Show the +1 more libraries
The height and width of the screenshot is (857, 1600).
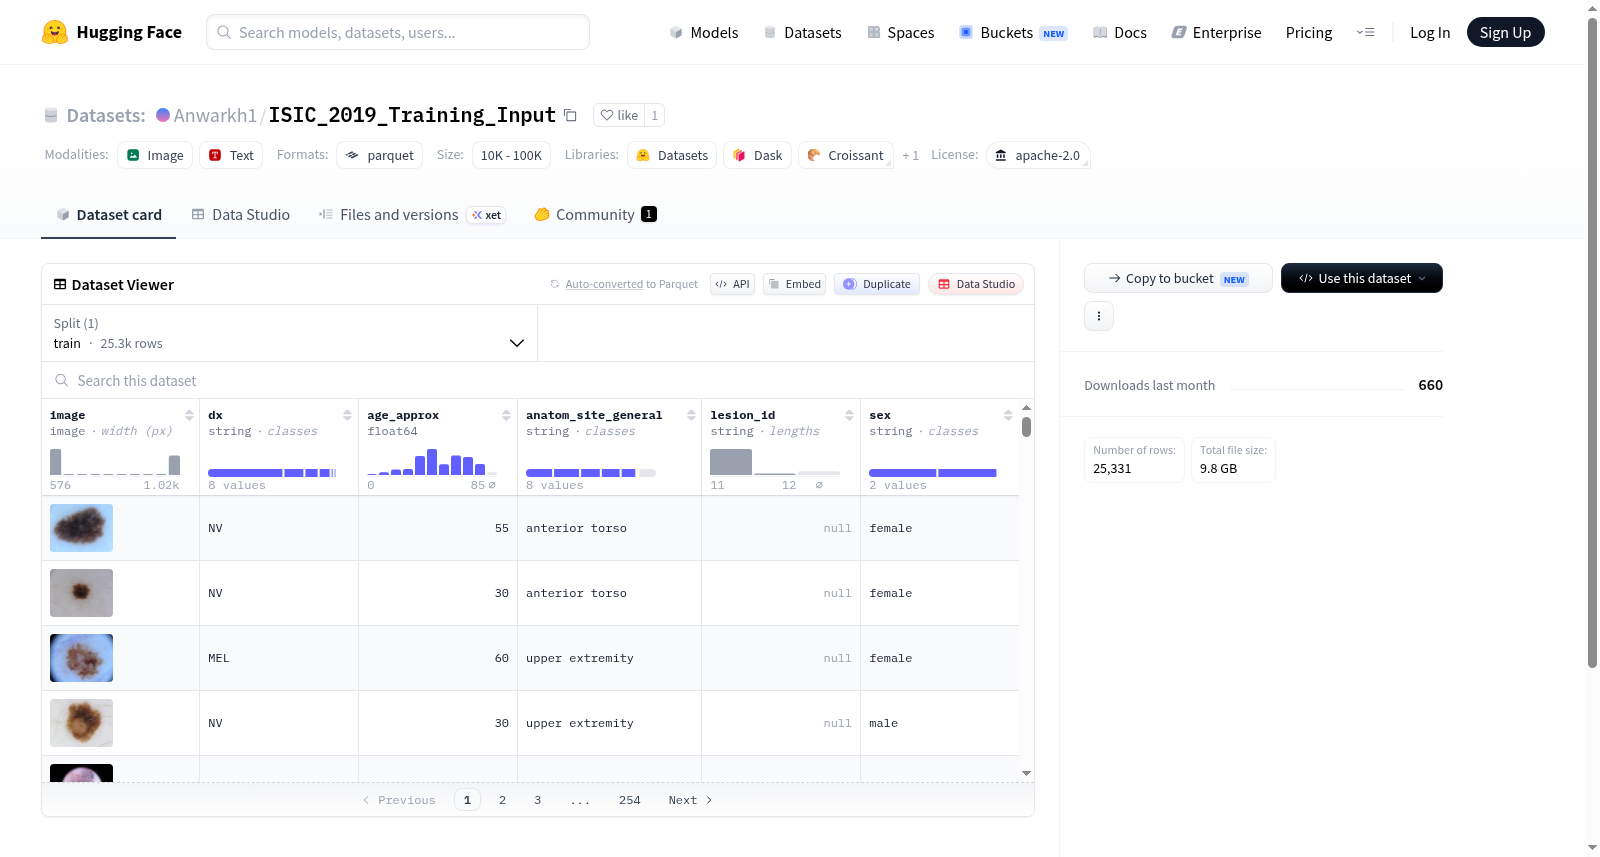910,155
